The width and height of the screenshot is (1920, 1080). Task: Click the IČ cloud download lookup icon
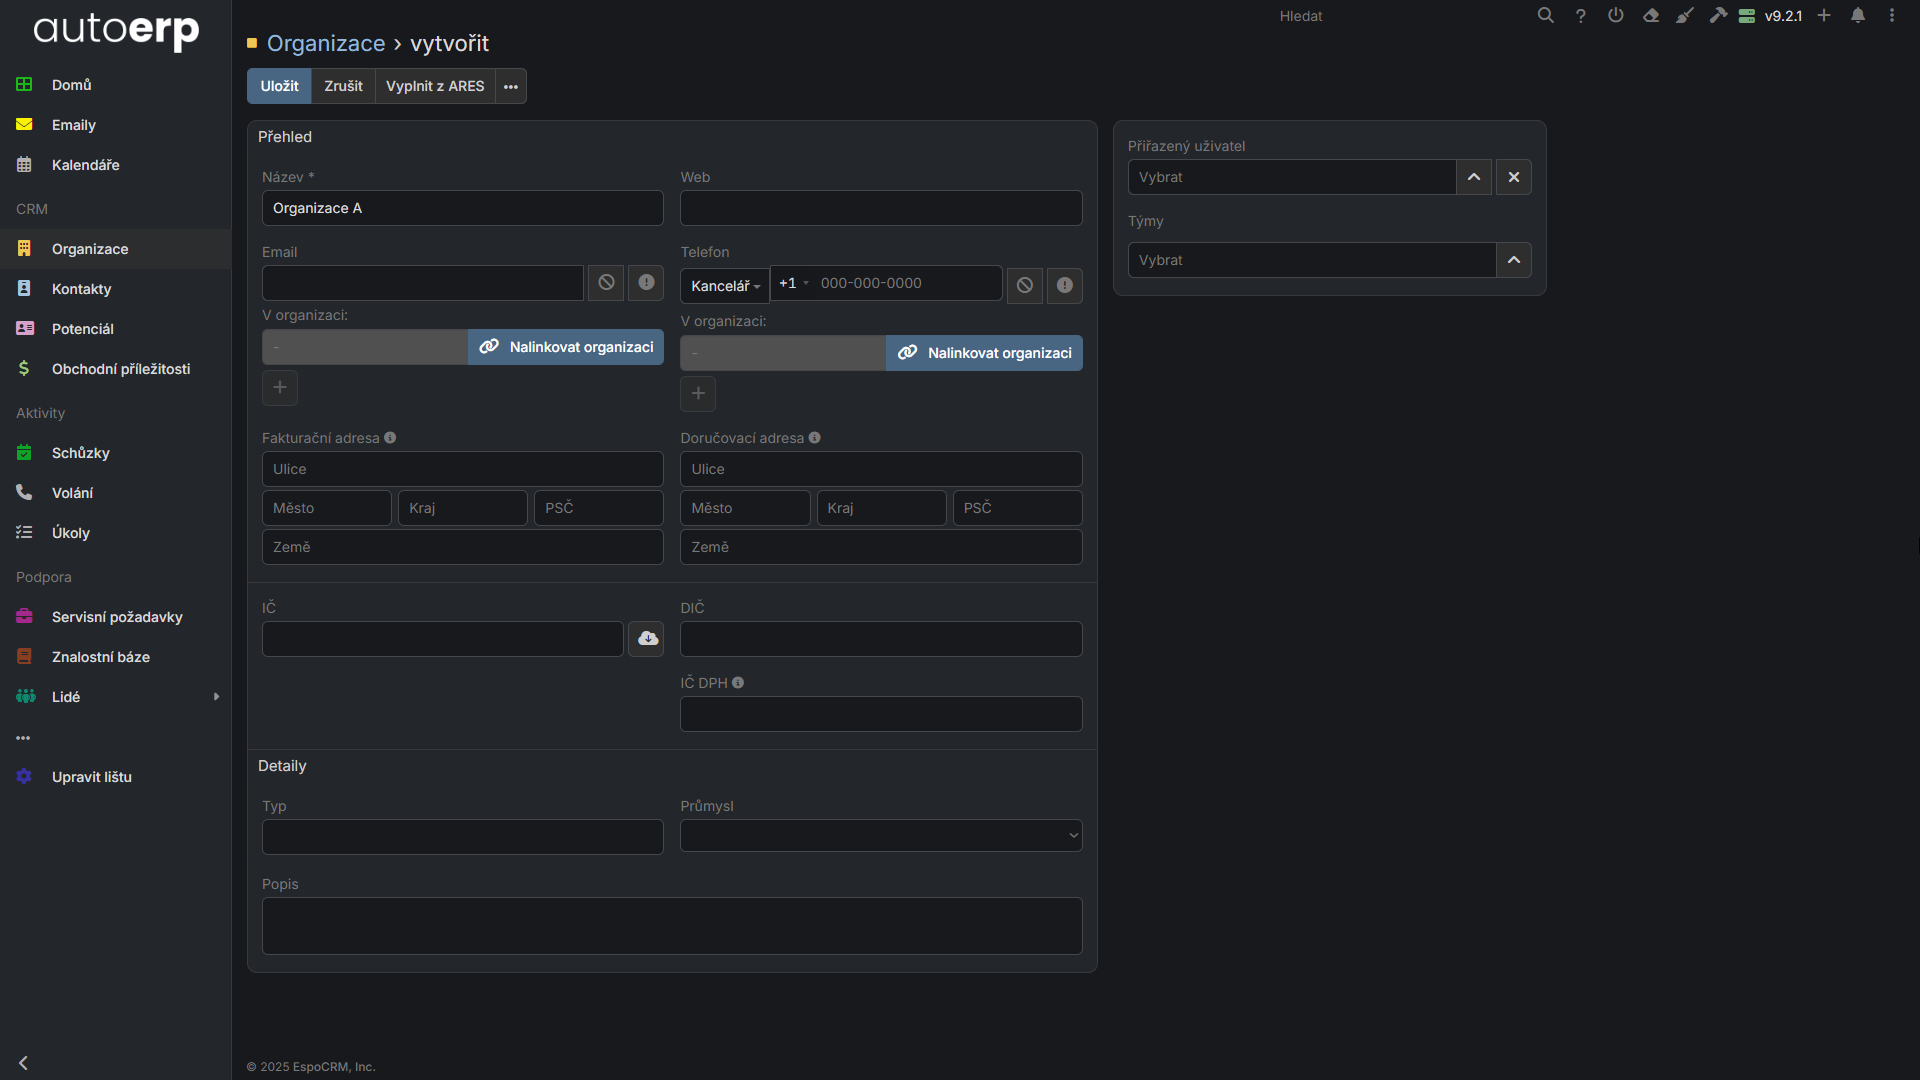click(647, 639)
